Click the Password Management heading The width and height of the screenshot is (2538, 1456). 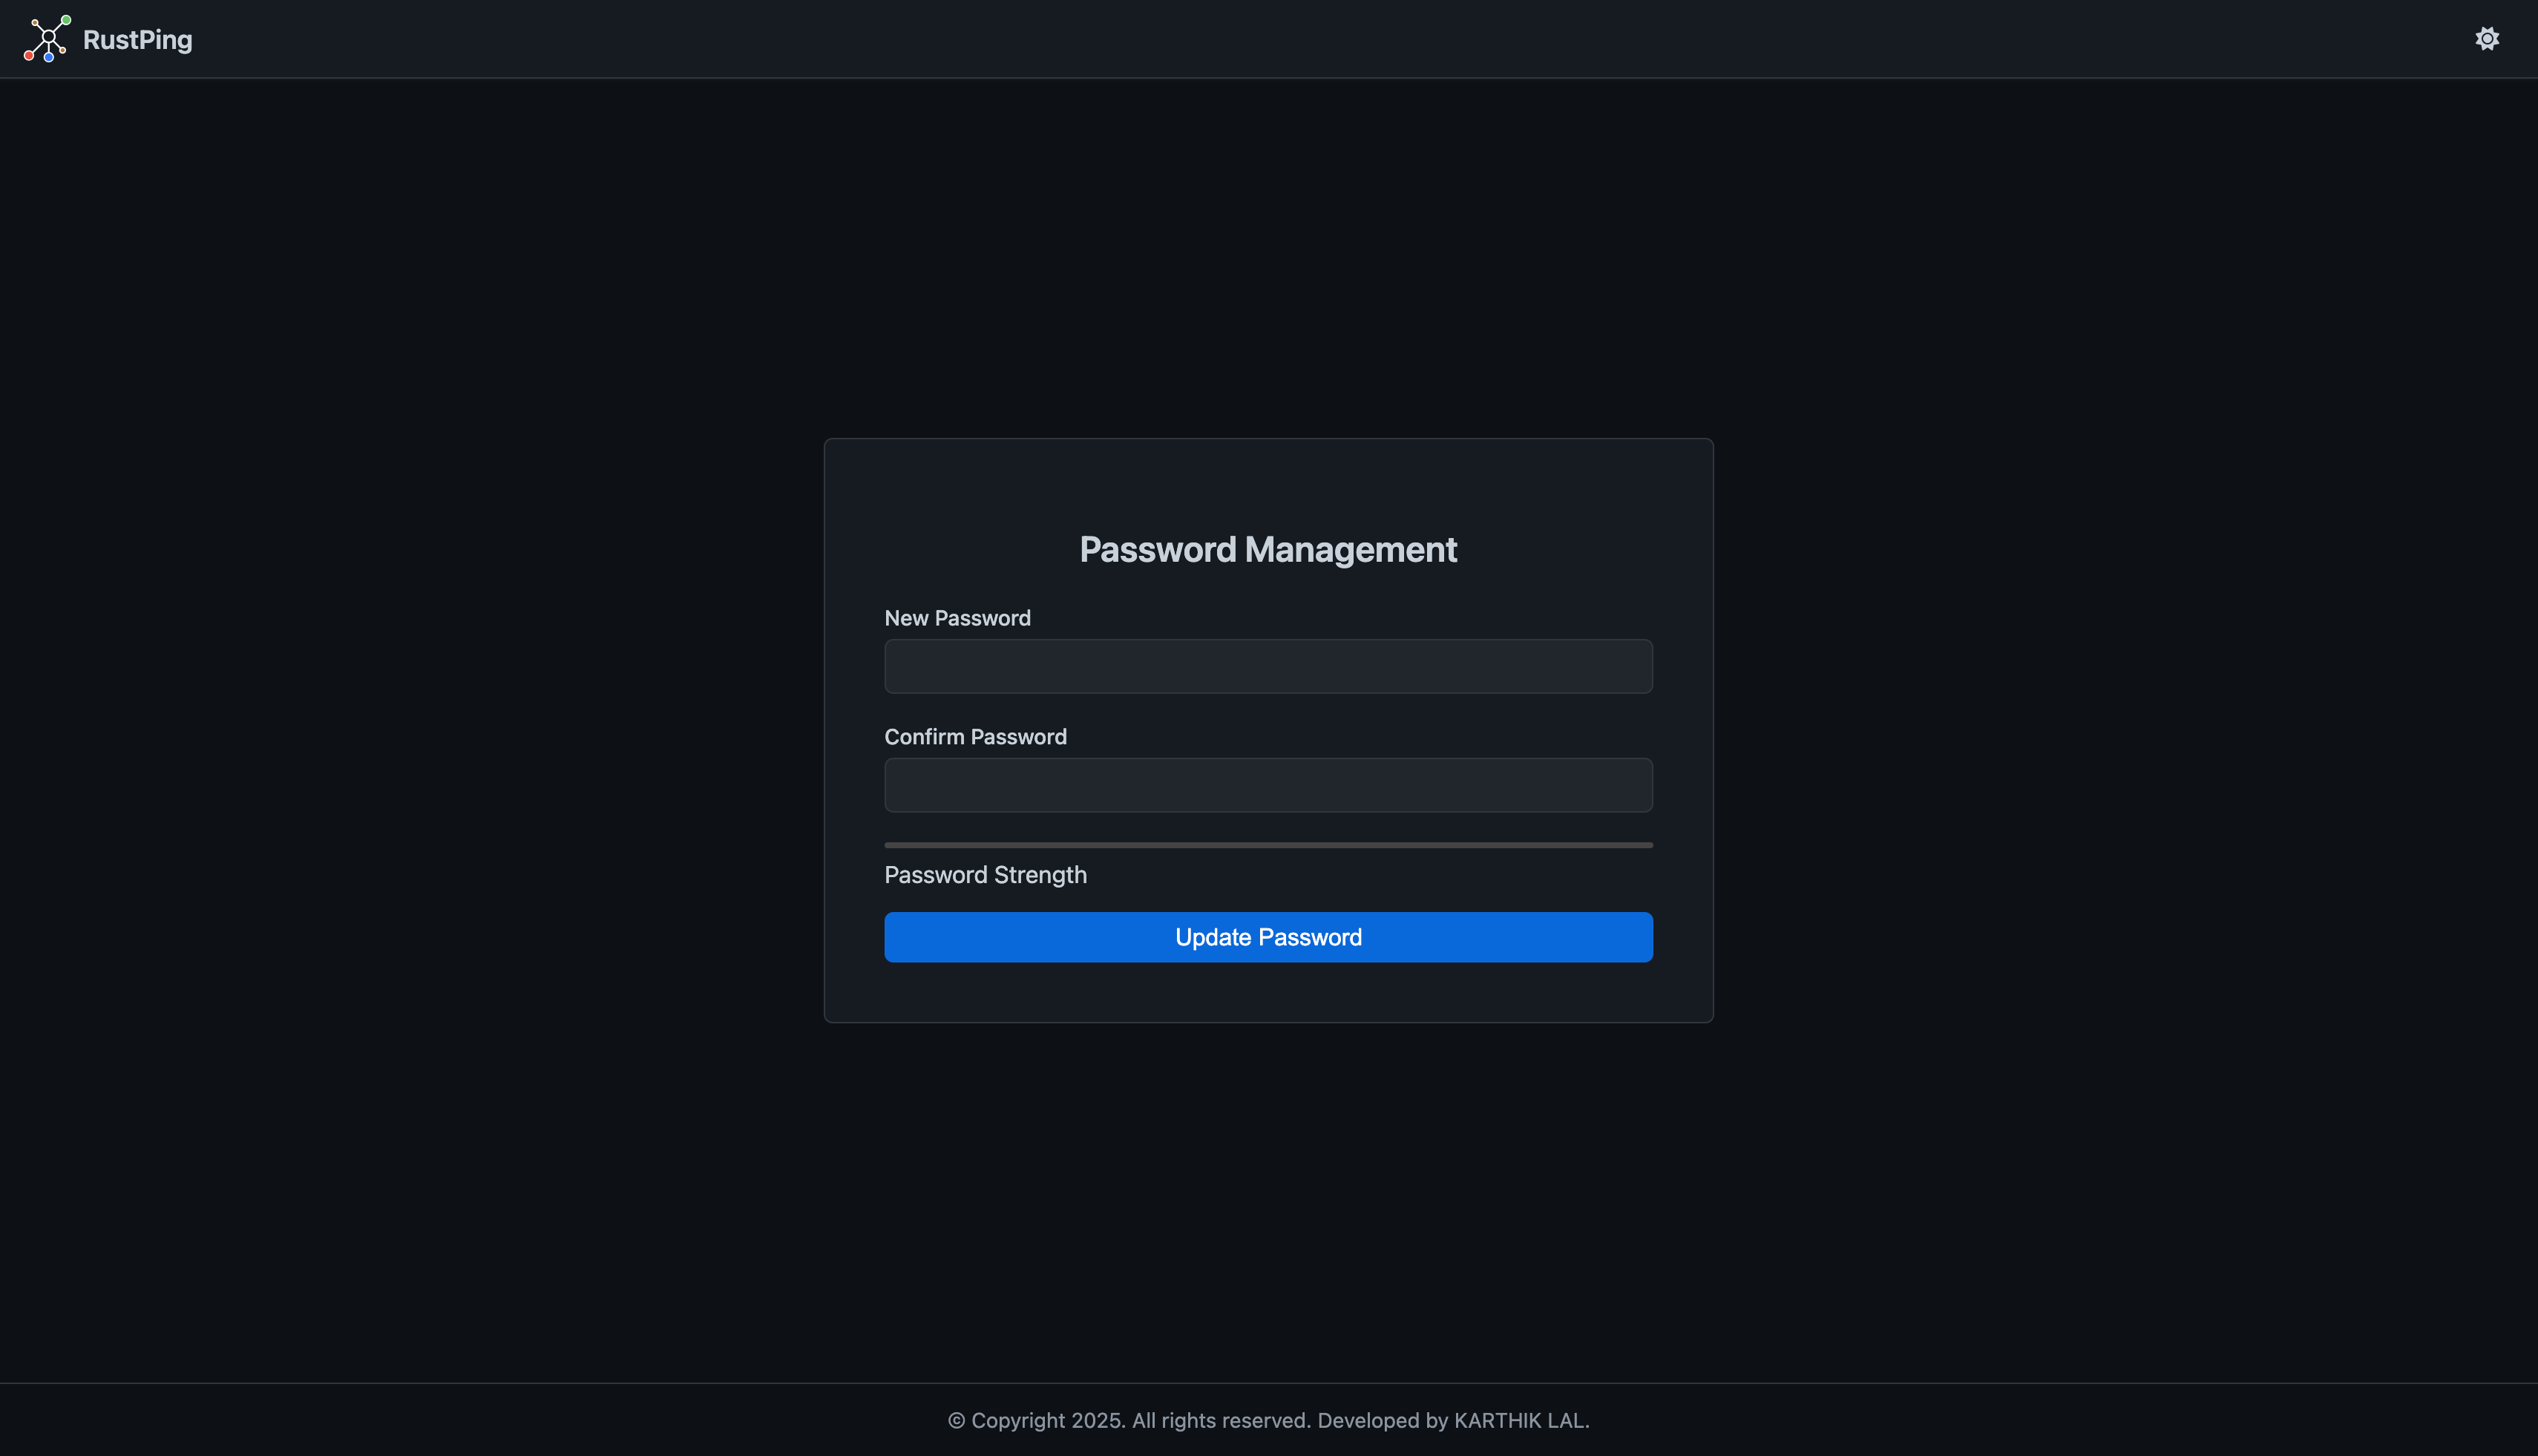point(1268,549)
